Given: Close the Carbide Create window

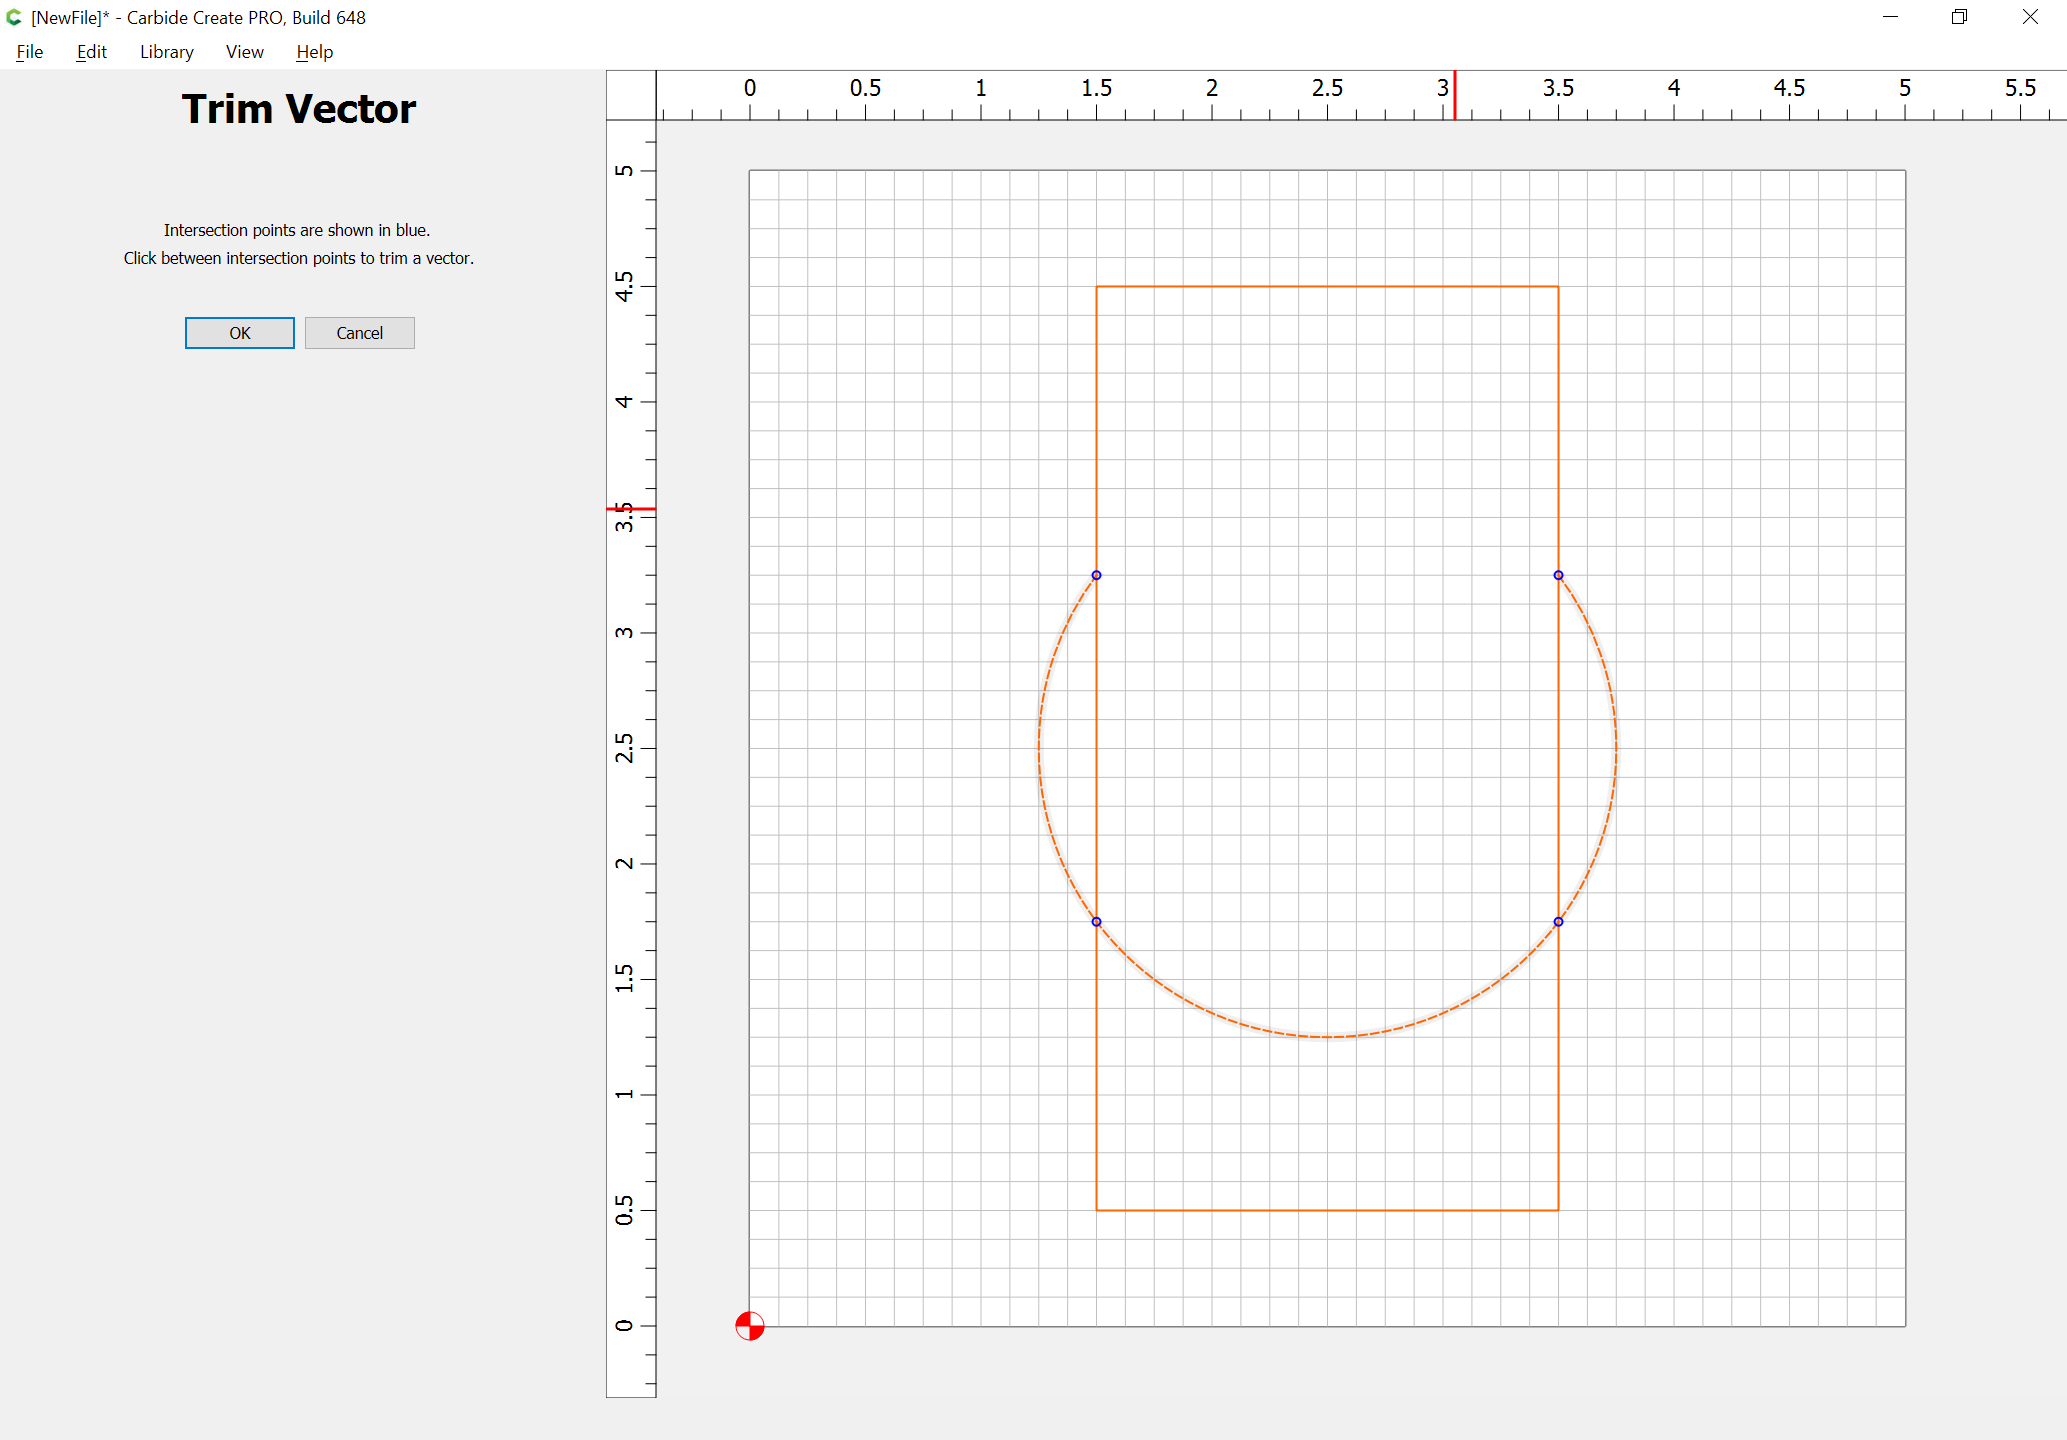Looking at the screenshot, I should pyautogui.click(x=2030, y=17).
